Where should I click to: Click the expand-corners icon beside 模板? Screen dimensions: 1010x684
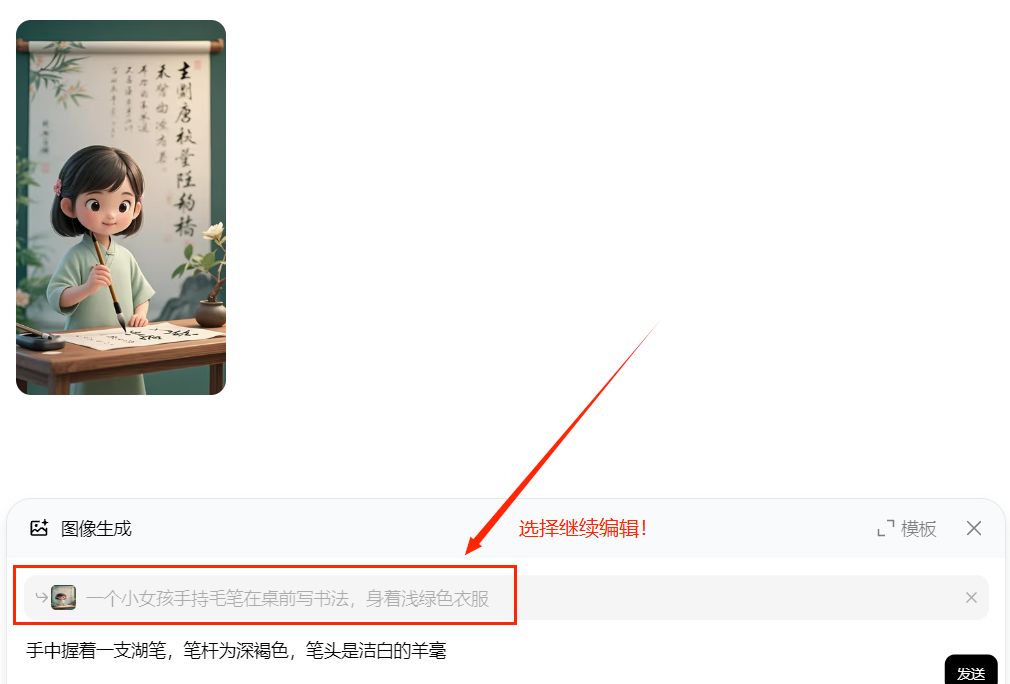pyautogui.click(x=886, y=529)
